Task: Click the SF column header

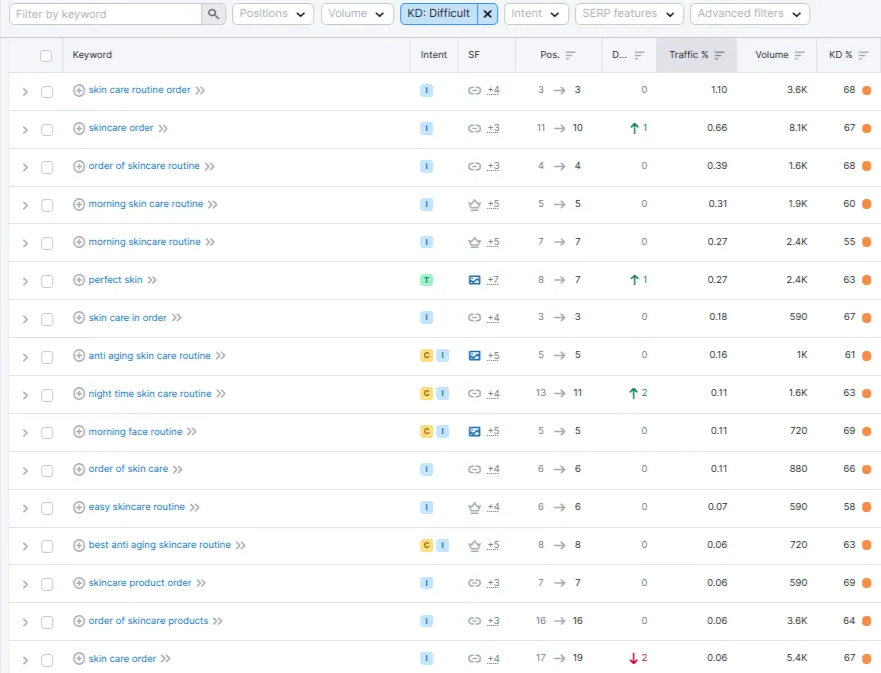Action: point(474,55)
